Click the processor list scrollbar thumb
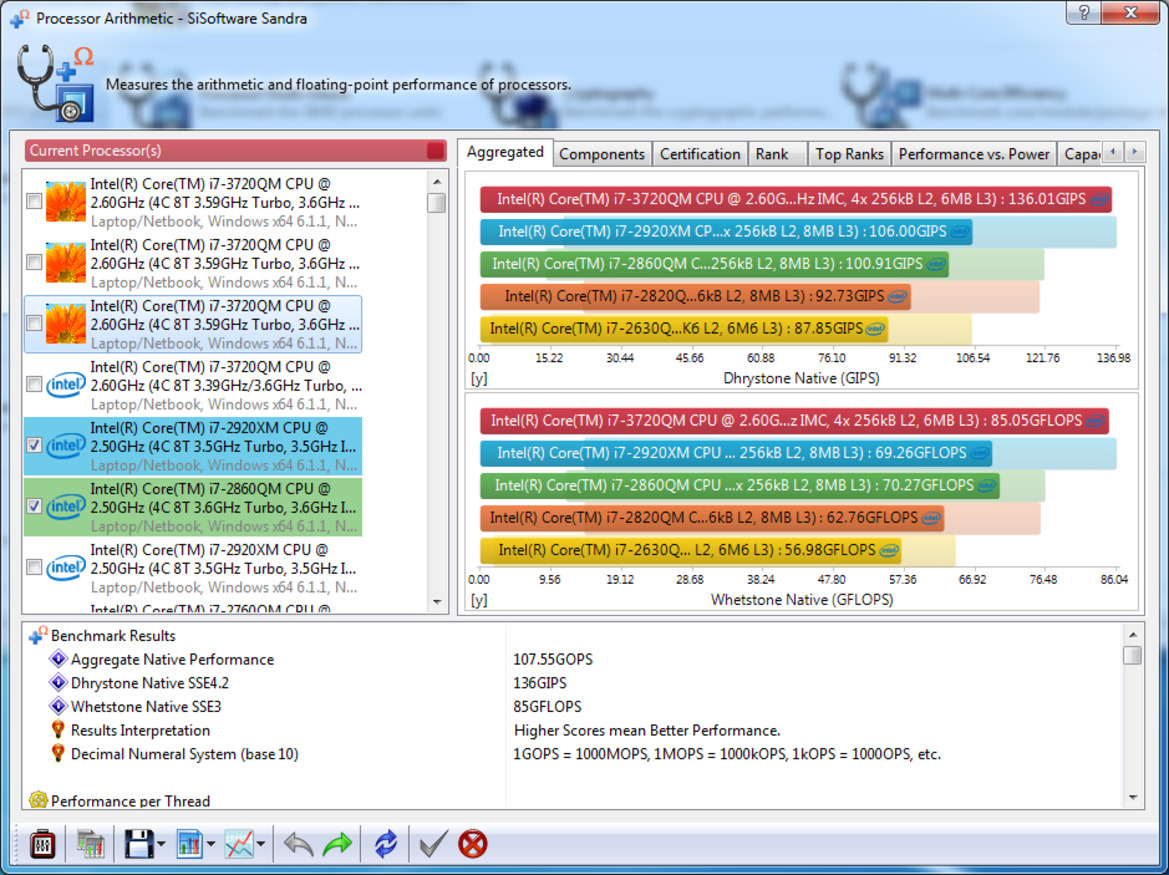 [x=437, y=203]
